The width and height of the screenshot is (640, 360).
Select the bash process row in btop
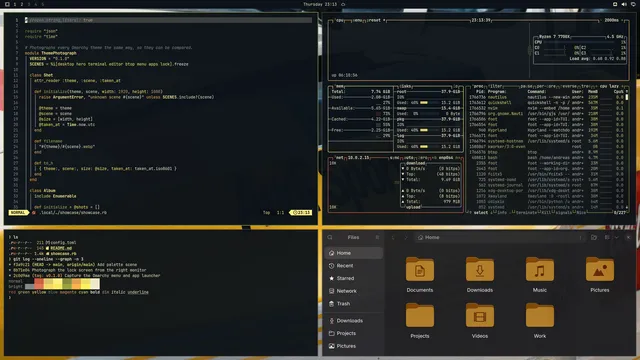pos(546,158)
